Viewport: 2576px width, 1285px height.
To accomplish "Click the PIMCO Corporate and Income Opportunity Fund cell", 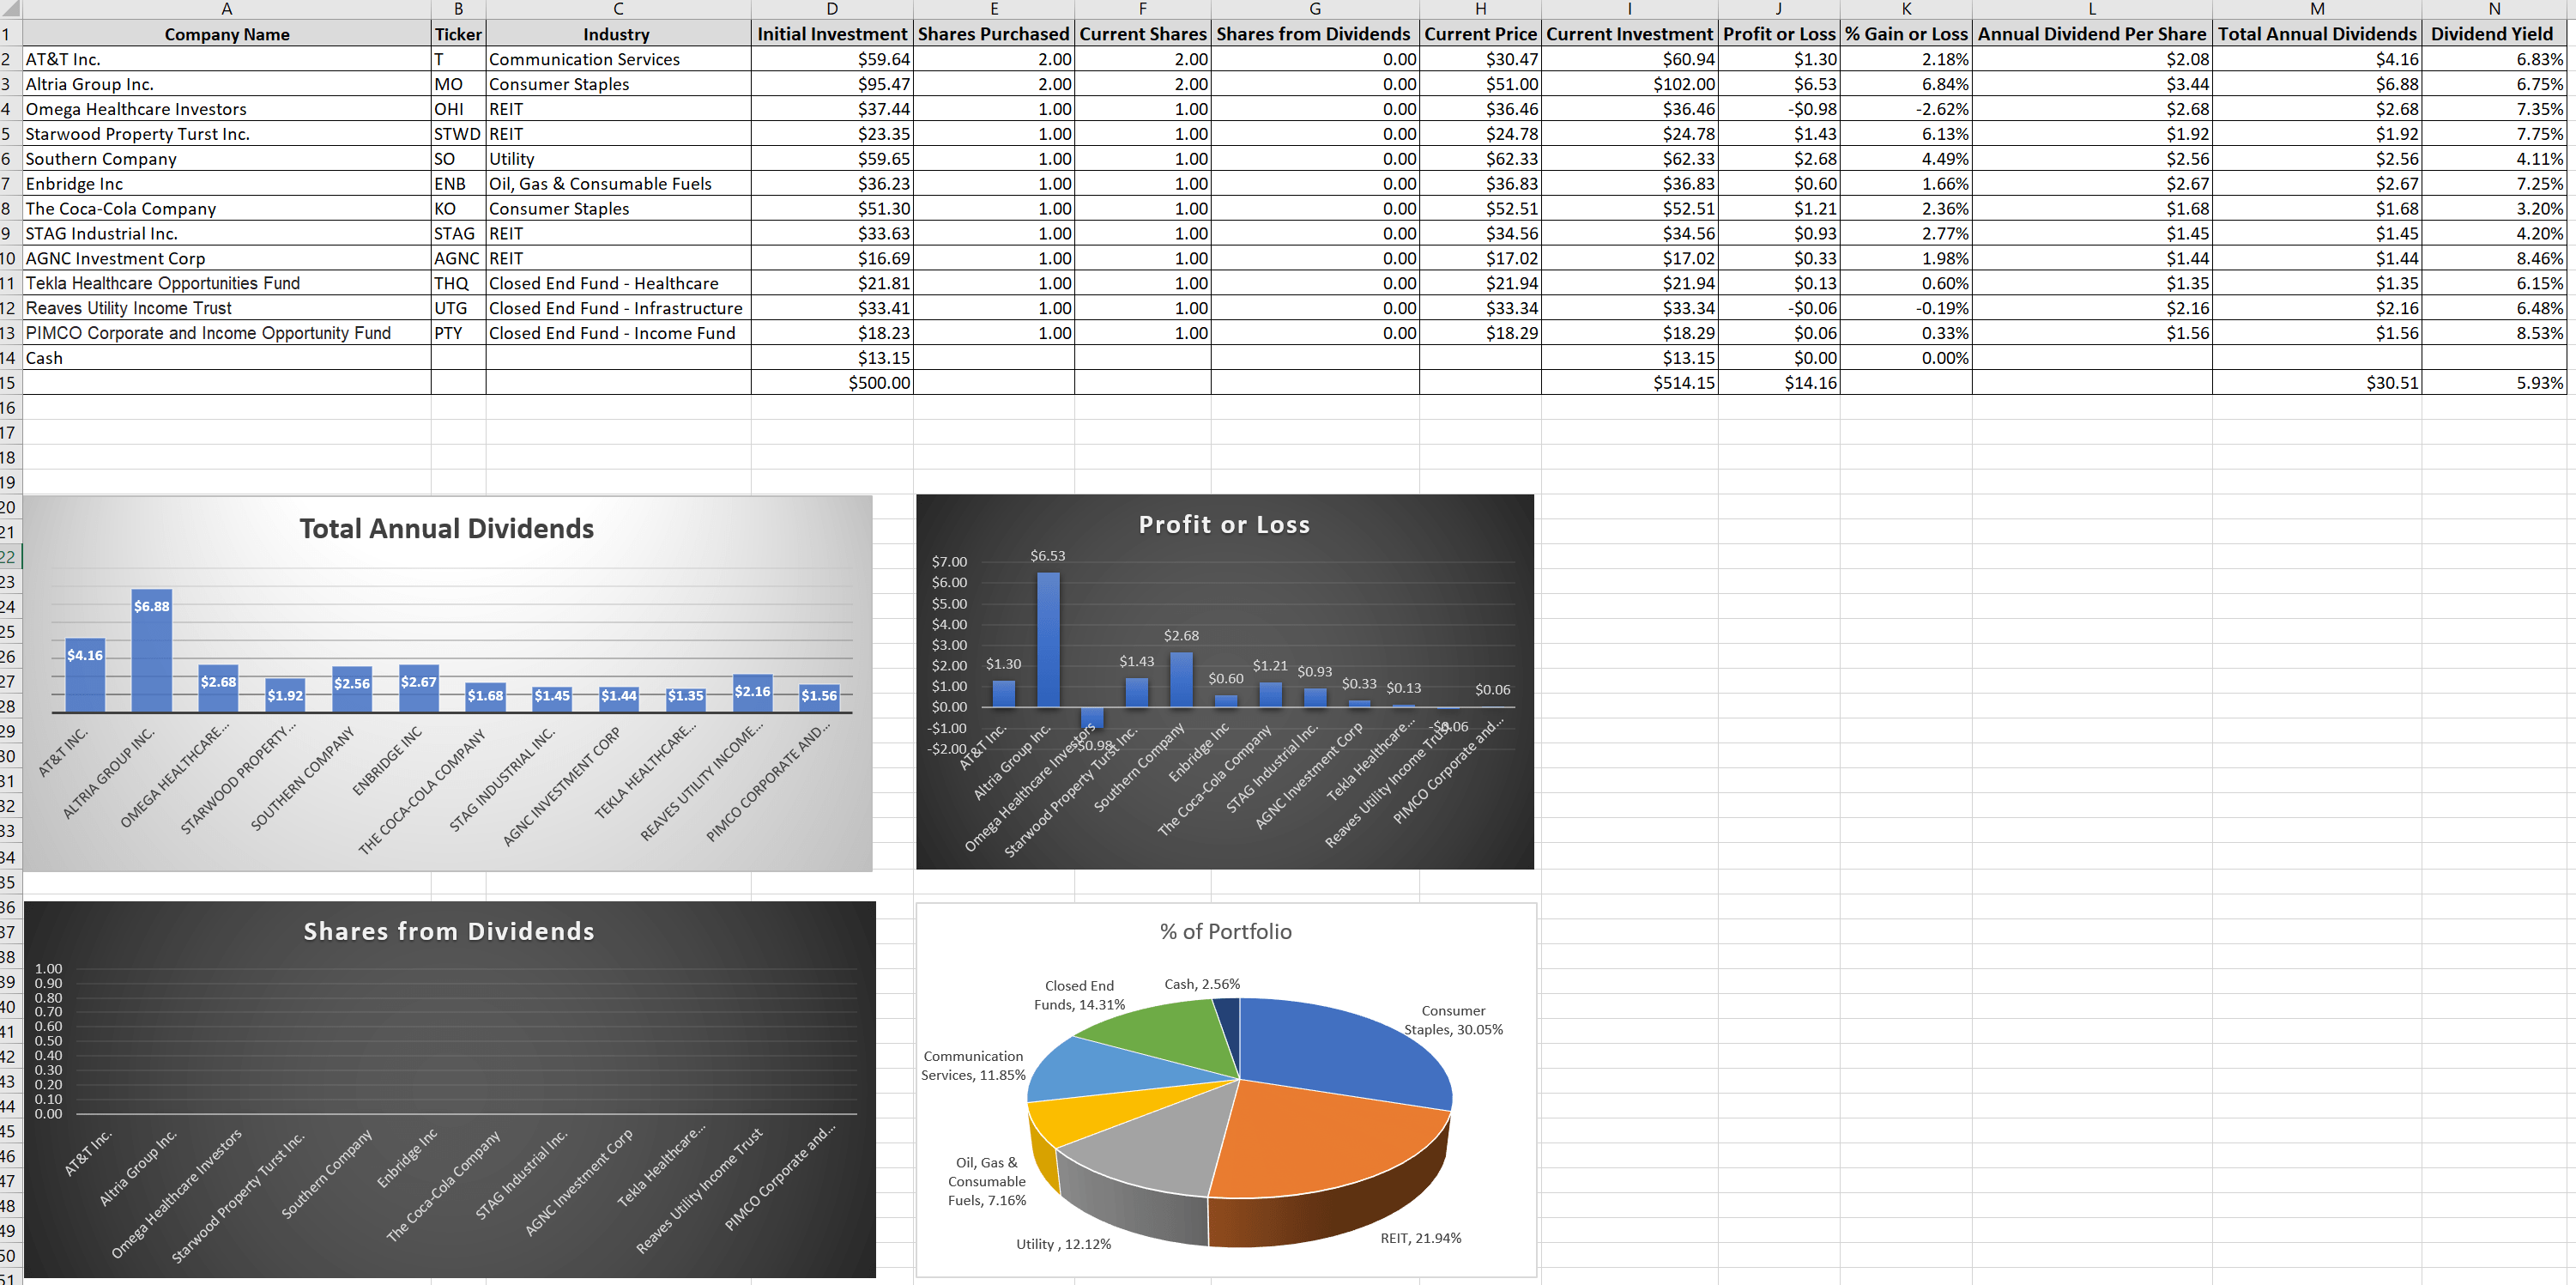I will click(x=227, y=333).
